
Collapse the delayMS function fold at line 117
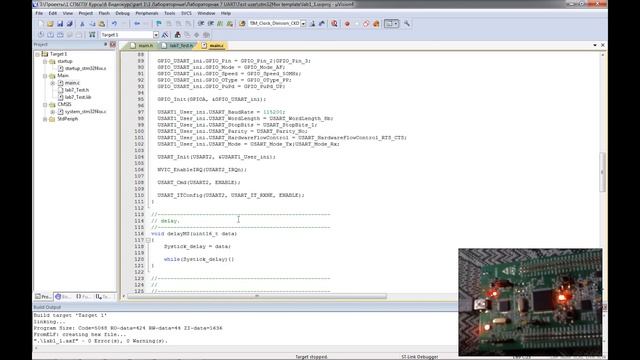(148, 240)
